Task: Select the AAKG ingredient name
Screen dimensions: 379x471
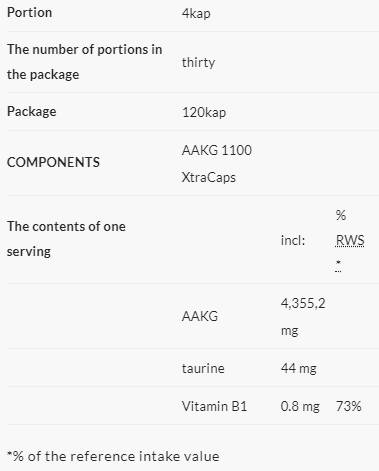Action: (x=200, y=316)
